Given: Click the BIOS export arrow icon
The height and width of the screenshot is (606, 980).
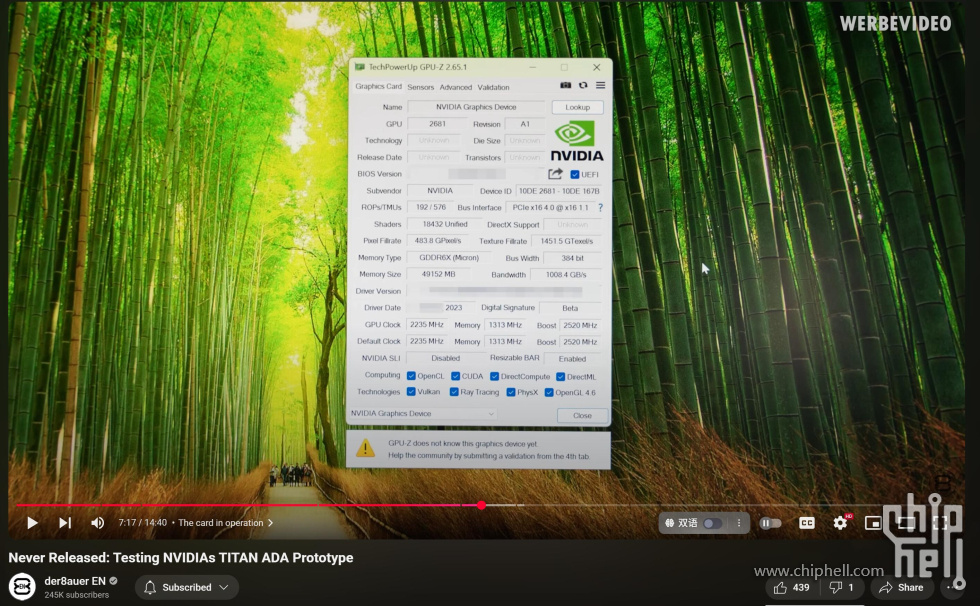Looking at the screenshot, I should [555, 174].
